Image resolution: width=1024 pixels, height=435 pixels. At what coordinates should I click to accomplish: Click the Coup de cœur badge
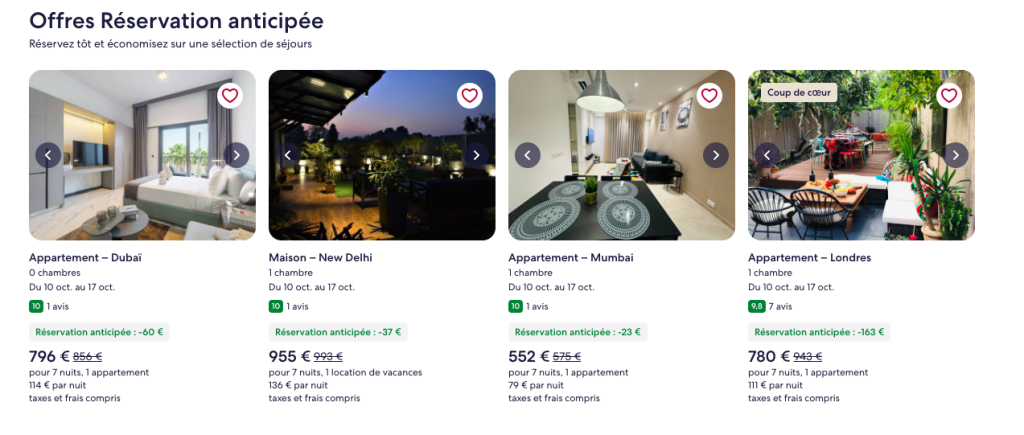(x=799, y=93)
